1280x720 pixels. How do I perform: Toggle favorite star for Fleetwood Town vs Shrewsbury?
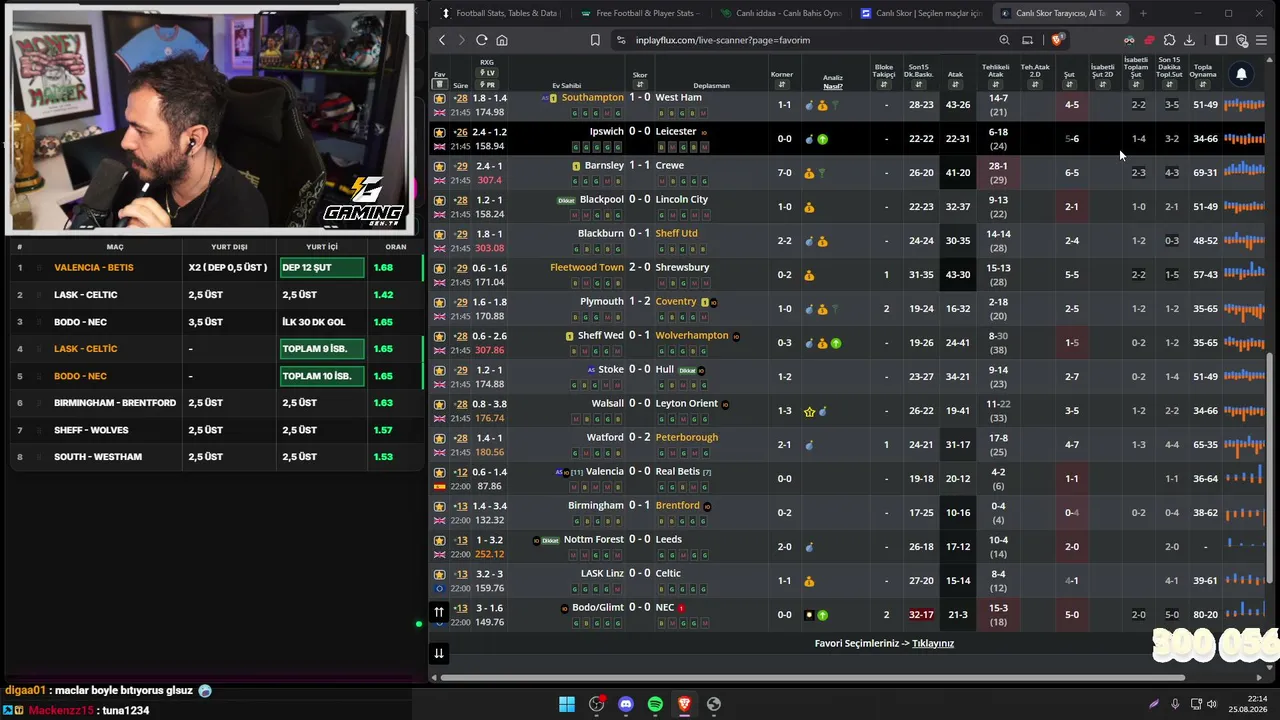pyautogui.click(x=439, y=268)
